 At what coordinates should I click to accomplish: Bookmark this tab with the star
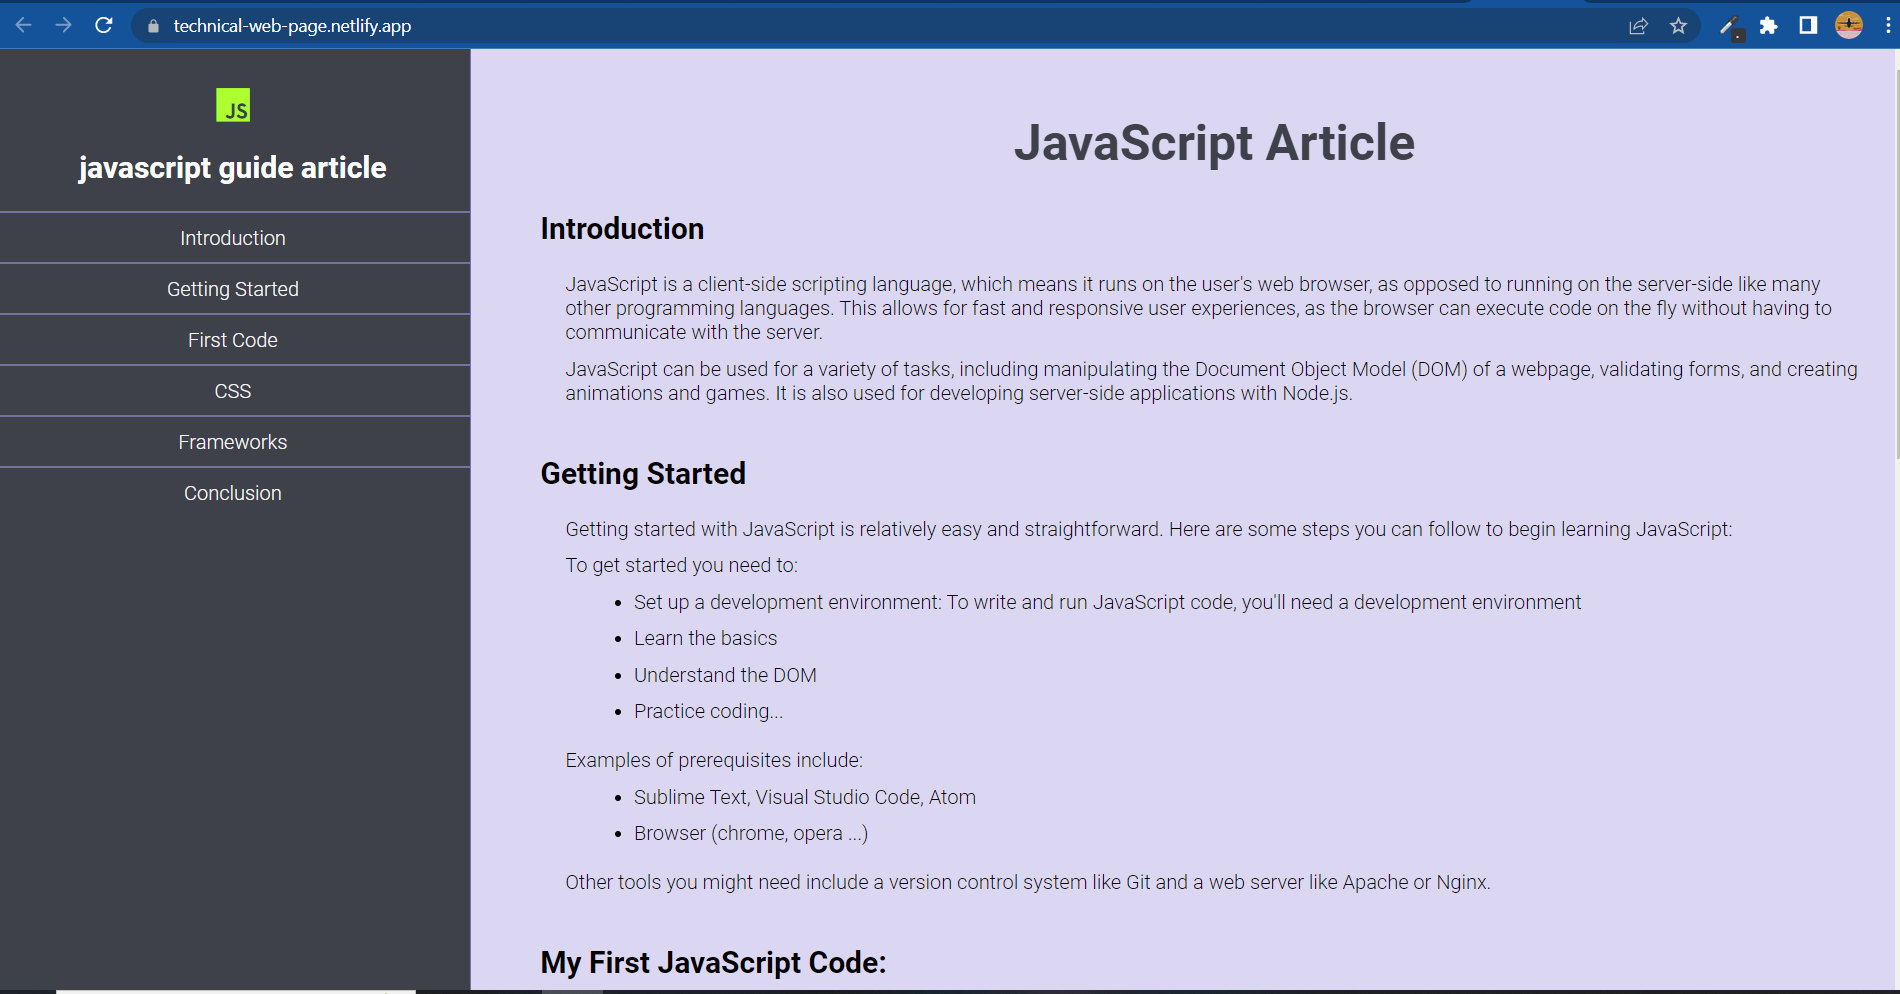pyautogui.click(x=1678, y=26)
